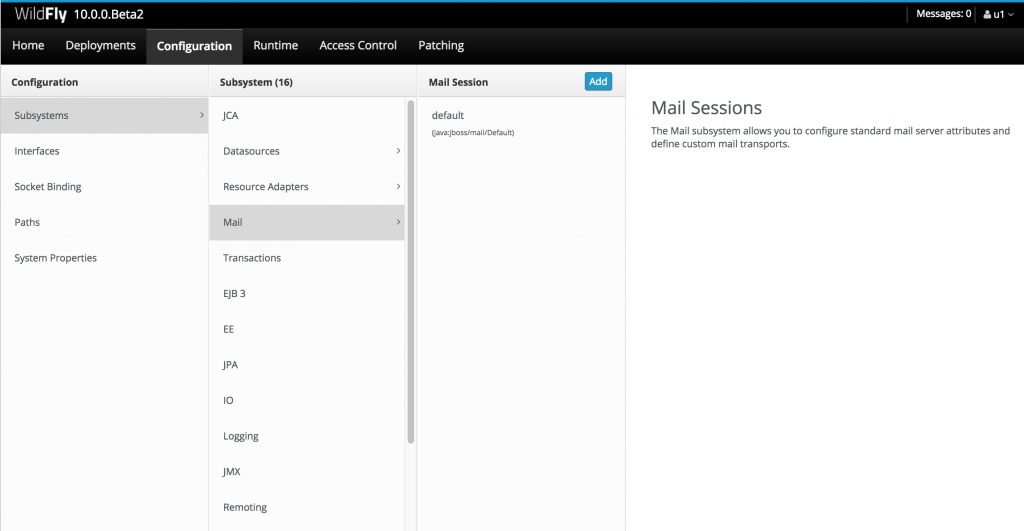
Task: Add a new mail session
Action: [x=598, y=82]
